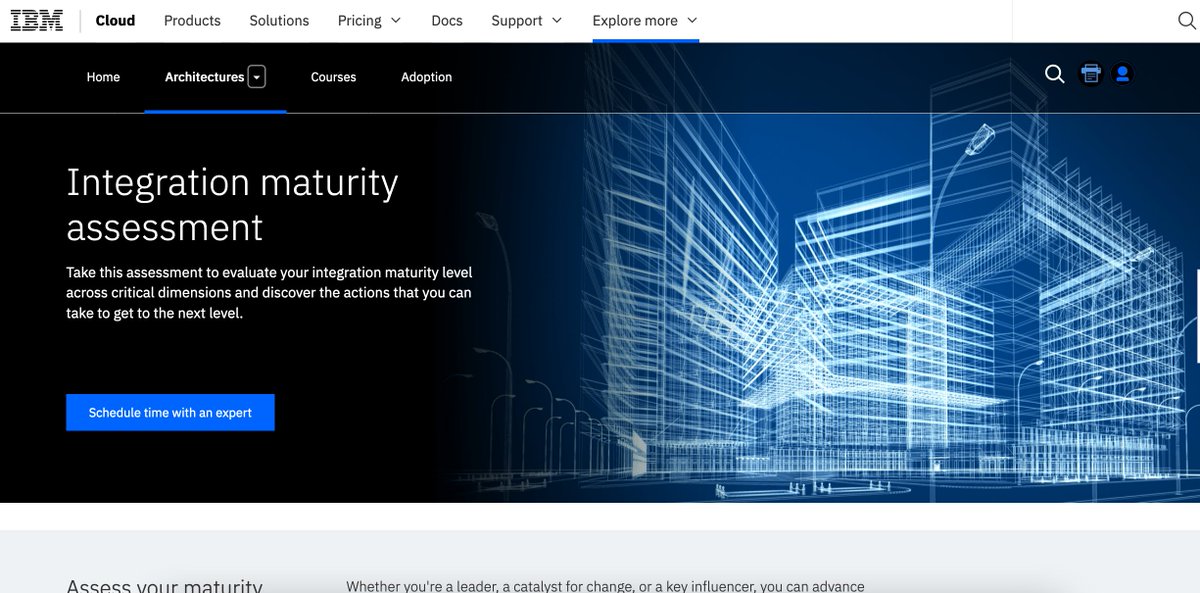Open the Docs menu item

tap(447, 20)
